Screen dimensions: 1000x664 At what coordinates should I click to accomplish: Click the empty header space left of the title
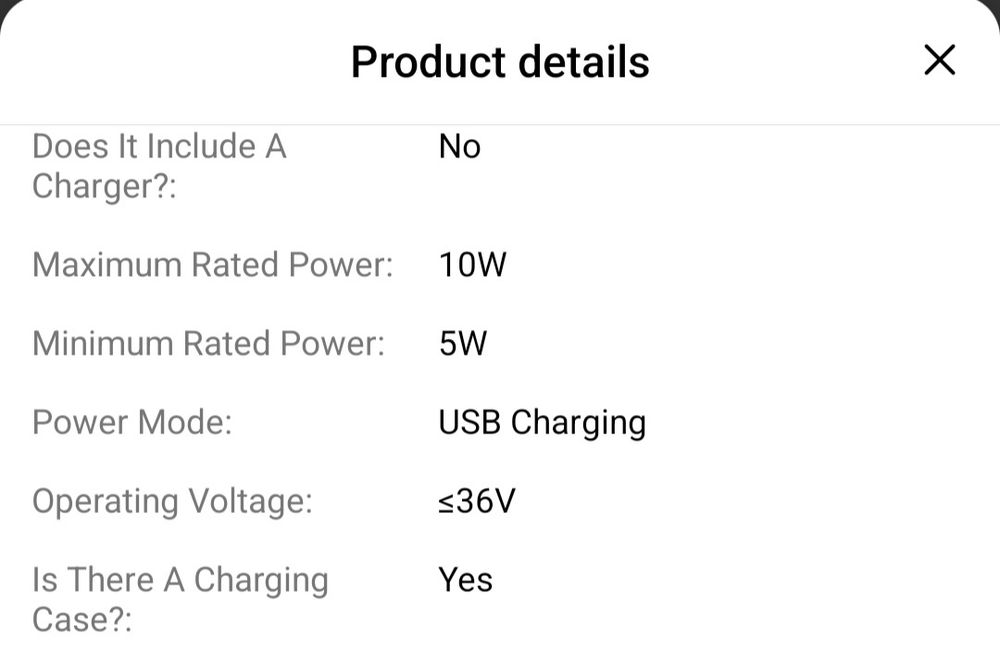(170, 62)
